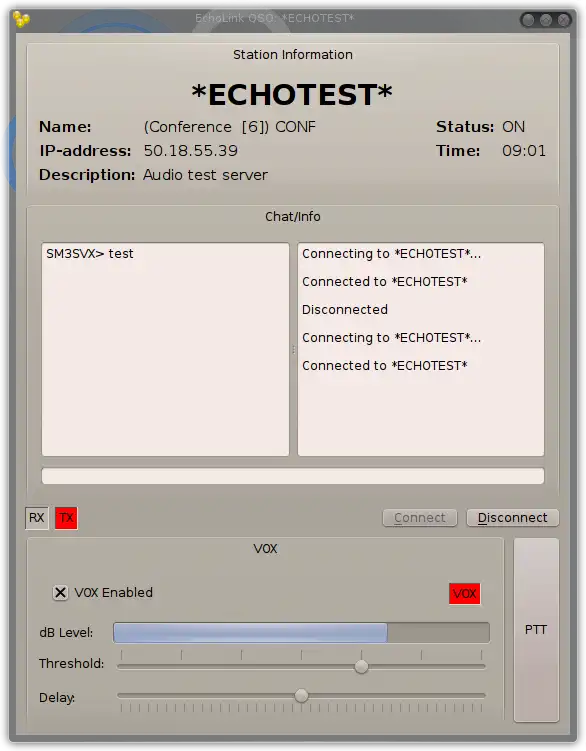Click the 'SM3SVX> test' chat message
586x751 pixels.
[90, 254]
